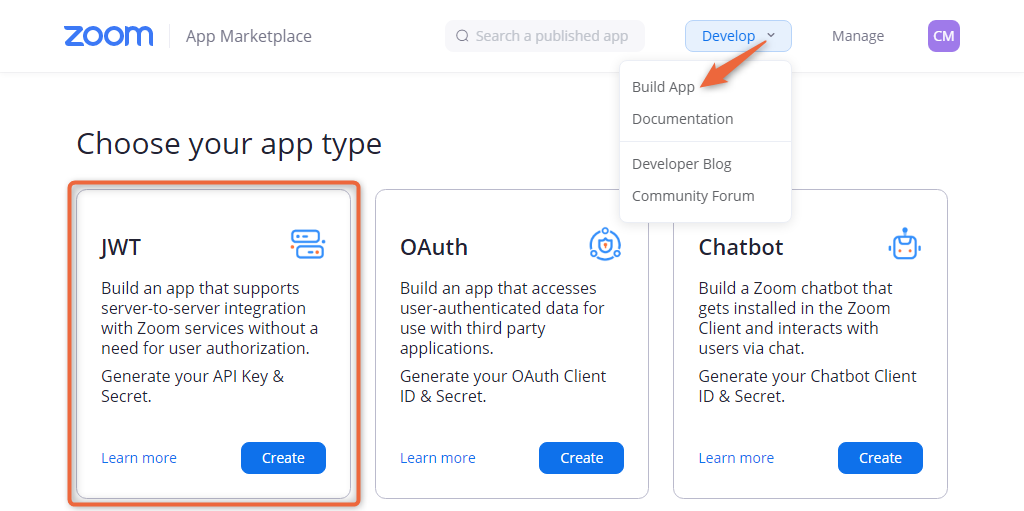This screenshot has width=1024, height=511.
Task: Open Learn more for Chatbot
Action: coord(736,458)
